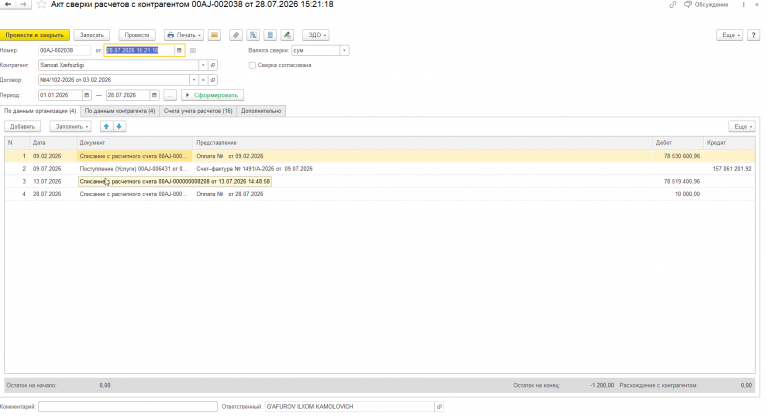This screenshot has height=416, width=768.
Task: Click the Кредит column header
Action: tap(729, 143)
